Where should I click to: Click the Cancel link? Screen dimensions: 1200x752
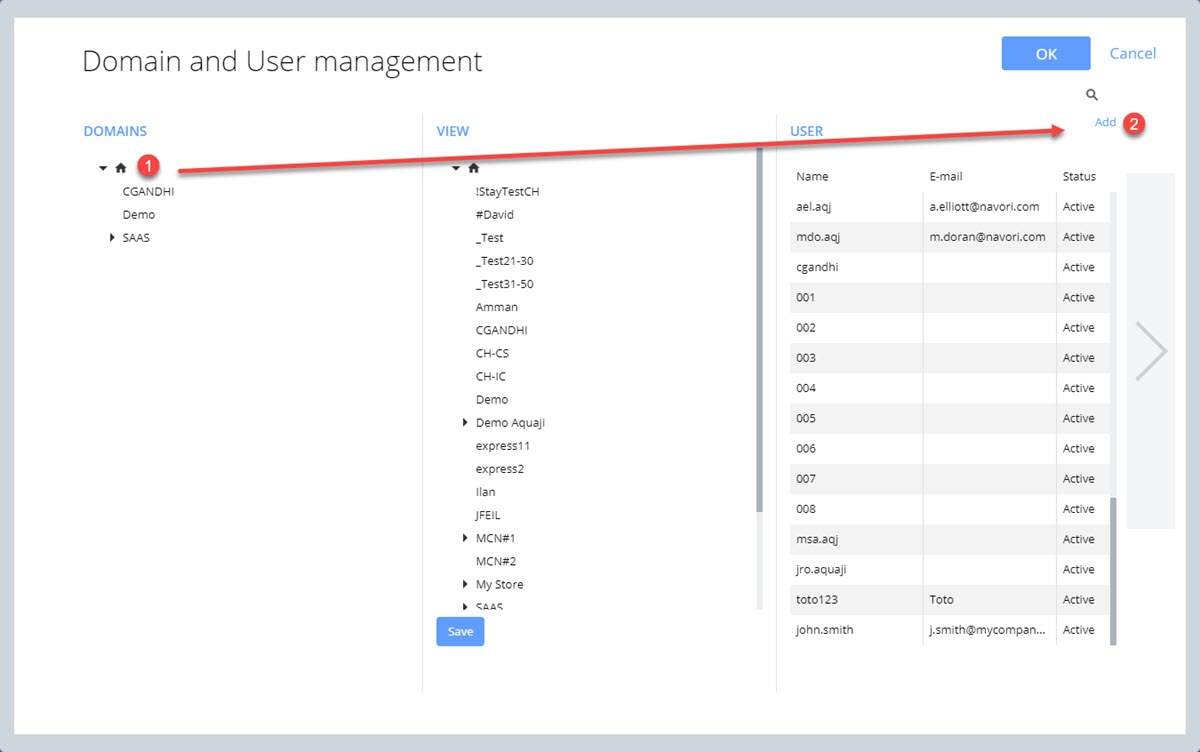(x=1133, y=54)
